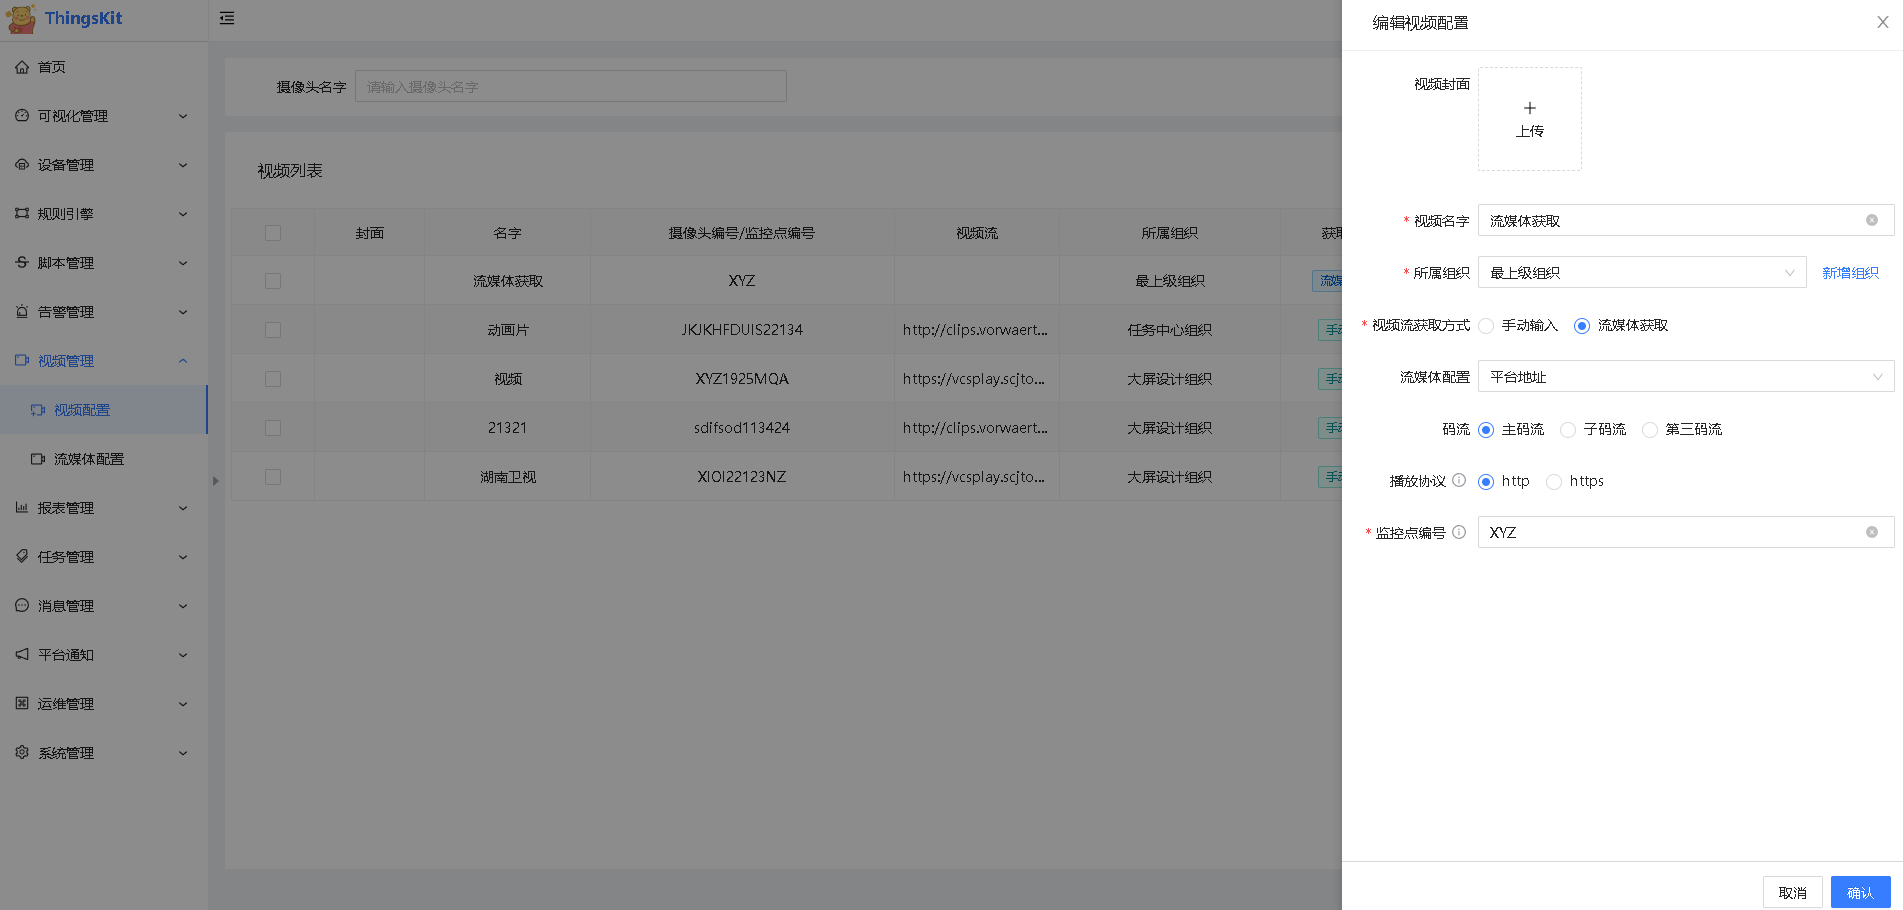The height and width of the screenshot is (910, 1903).
Task: Click the 摄像头名字 search input
Action: click(x=571, y=87)
